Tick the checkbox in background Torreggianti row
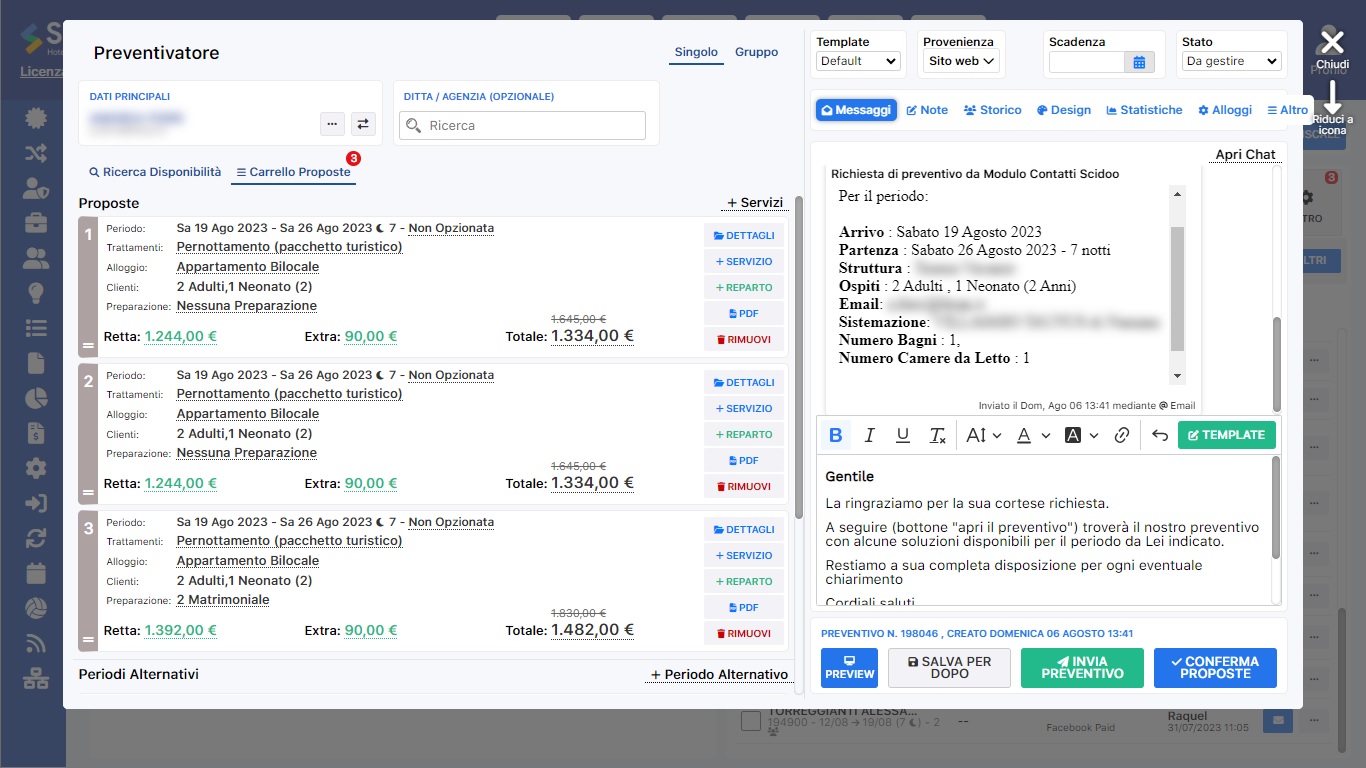This screenshot has height=768, width=1366. [752, 721]
